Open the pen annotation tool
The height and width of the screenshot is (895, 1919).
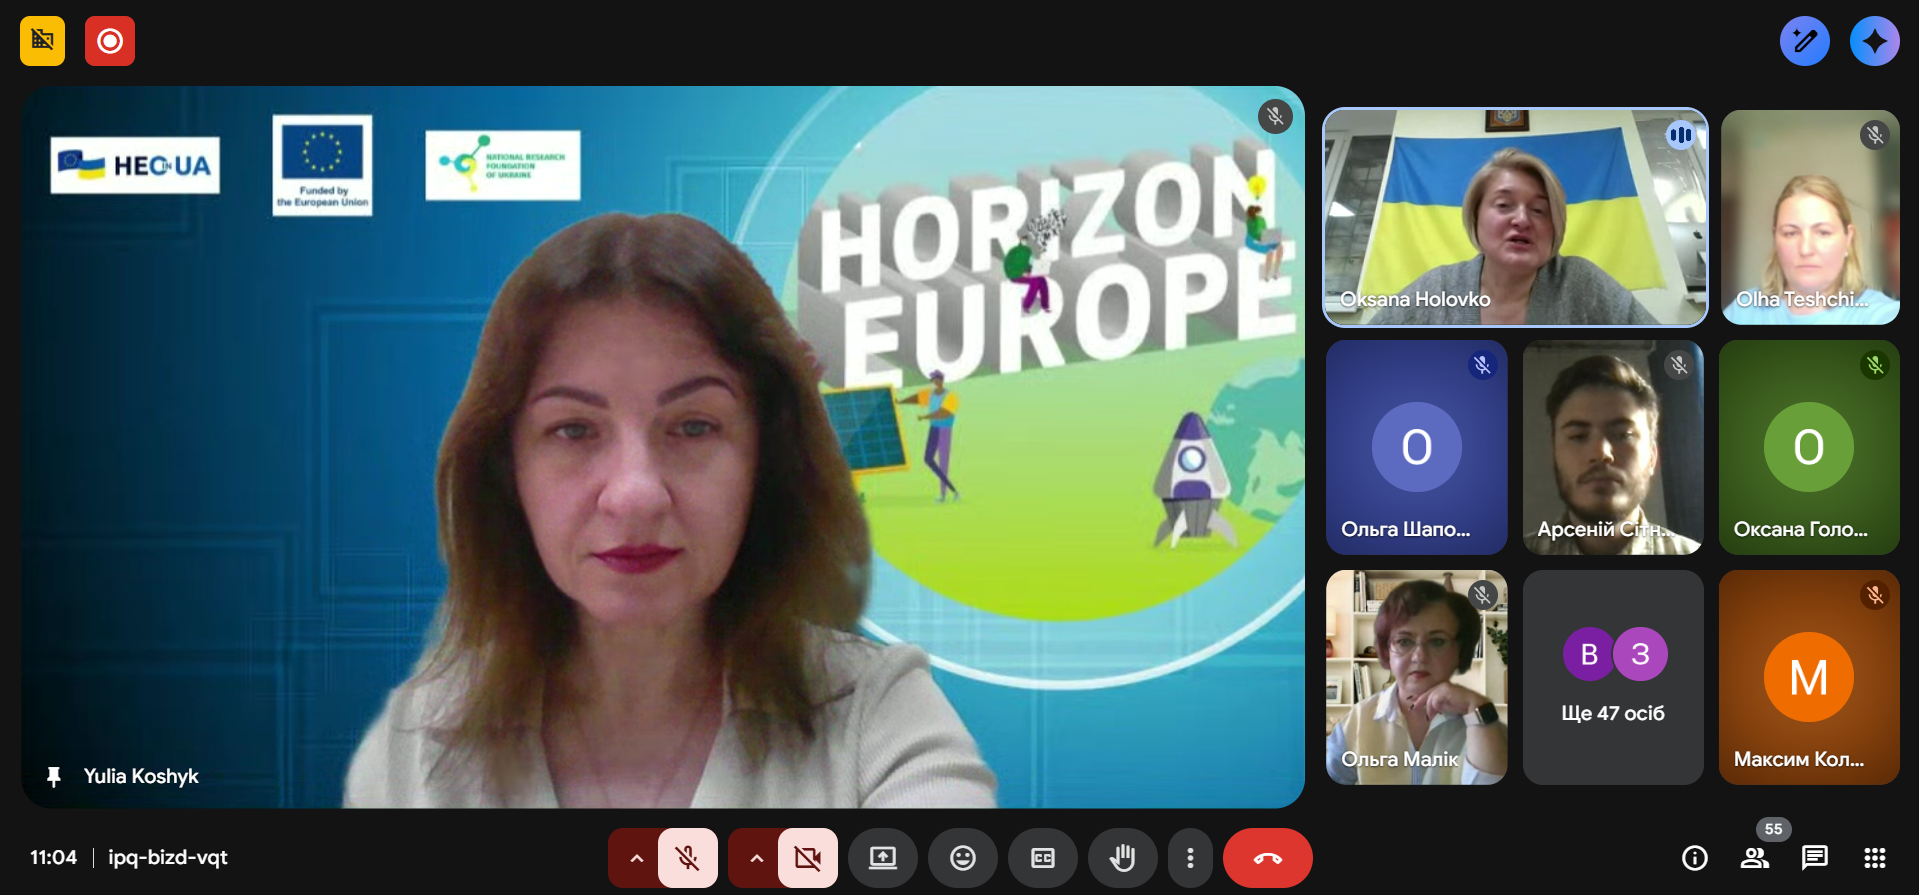point(1804,41)
